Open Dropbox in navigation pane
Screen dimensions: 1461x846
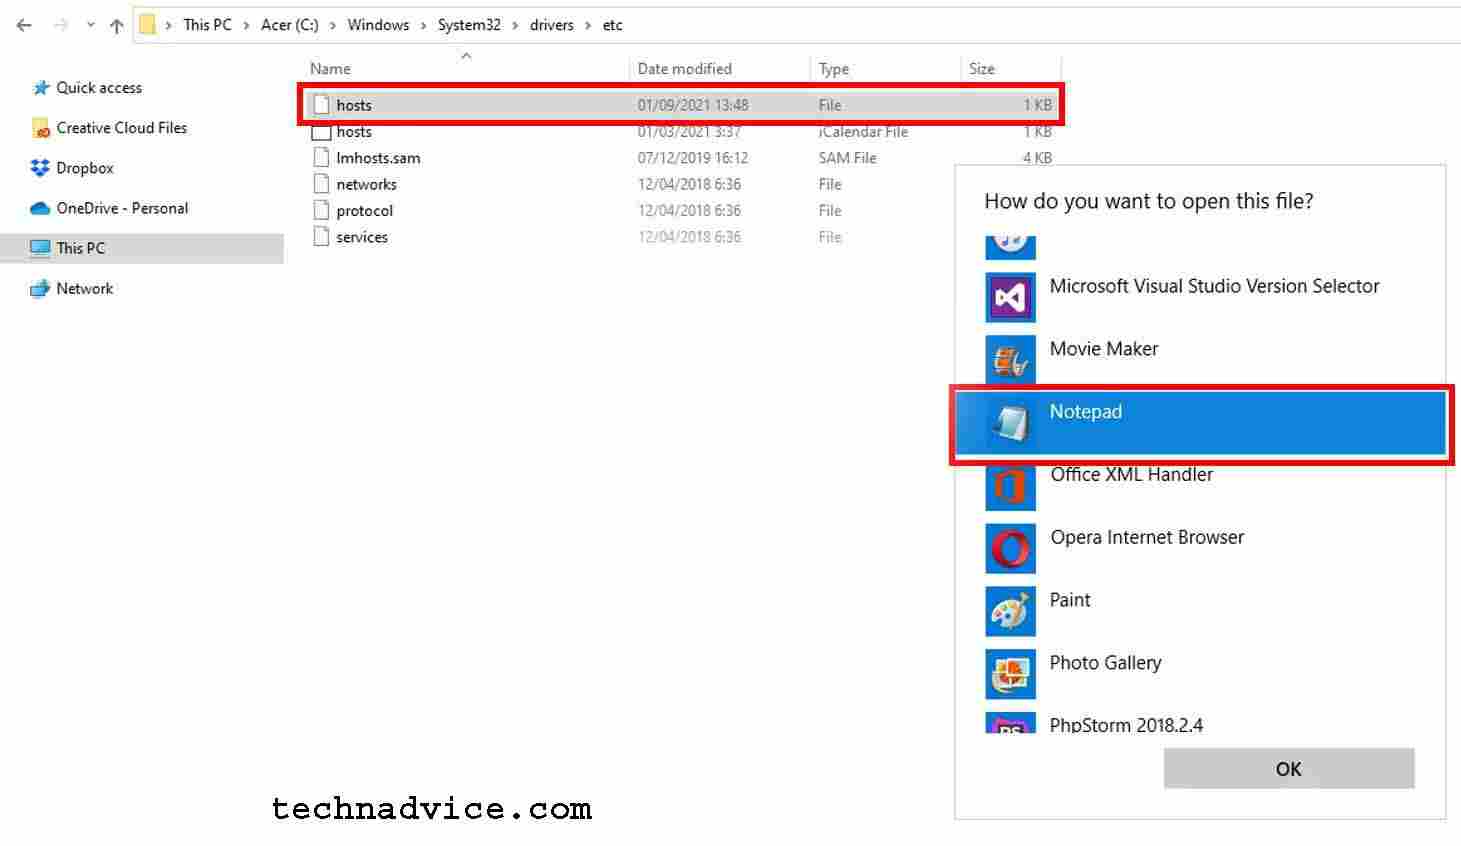tap(85, 168)
